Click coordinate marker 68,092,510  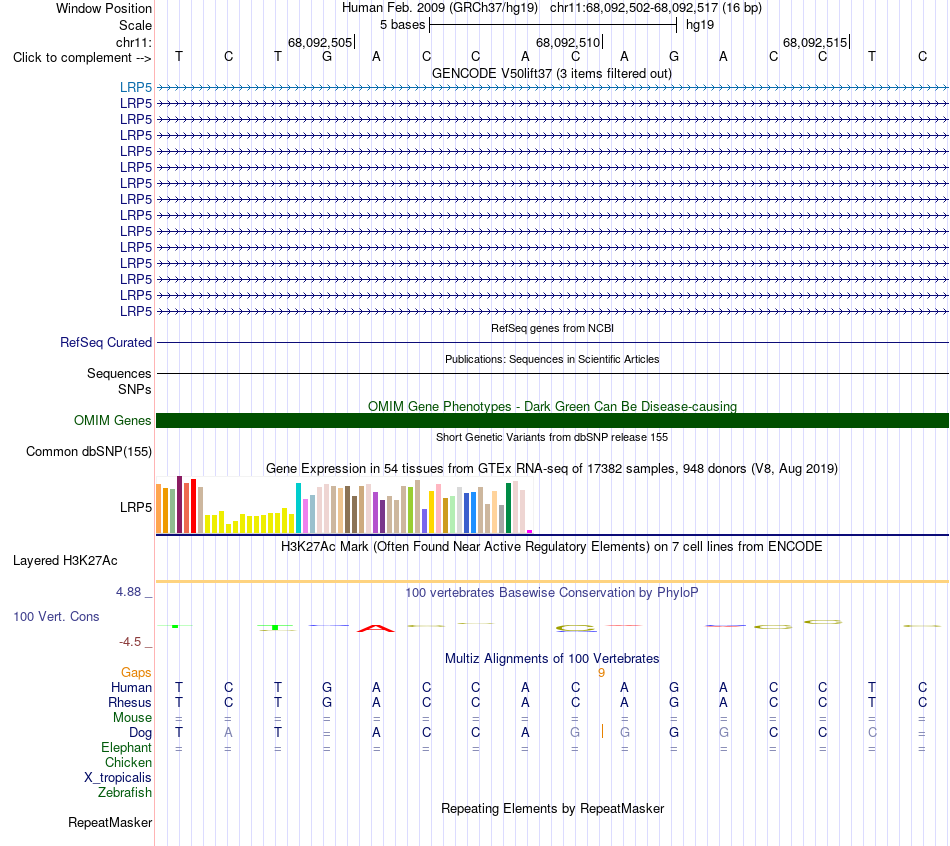pos(568,42)
